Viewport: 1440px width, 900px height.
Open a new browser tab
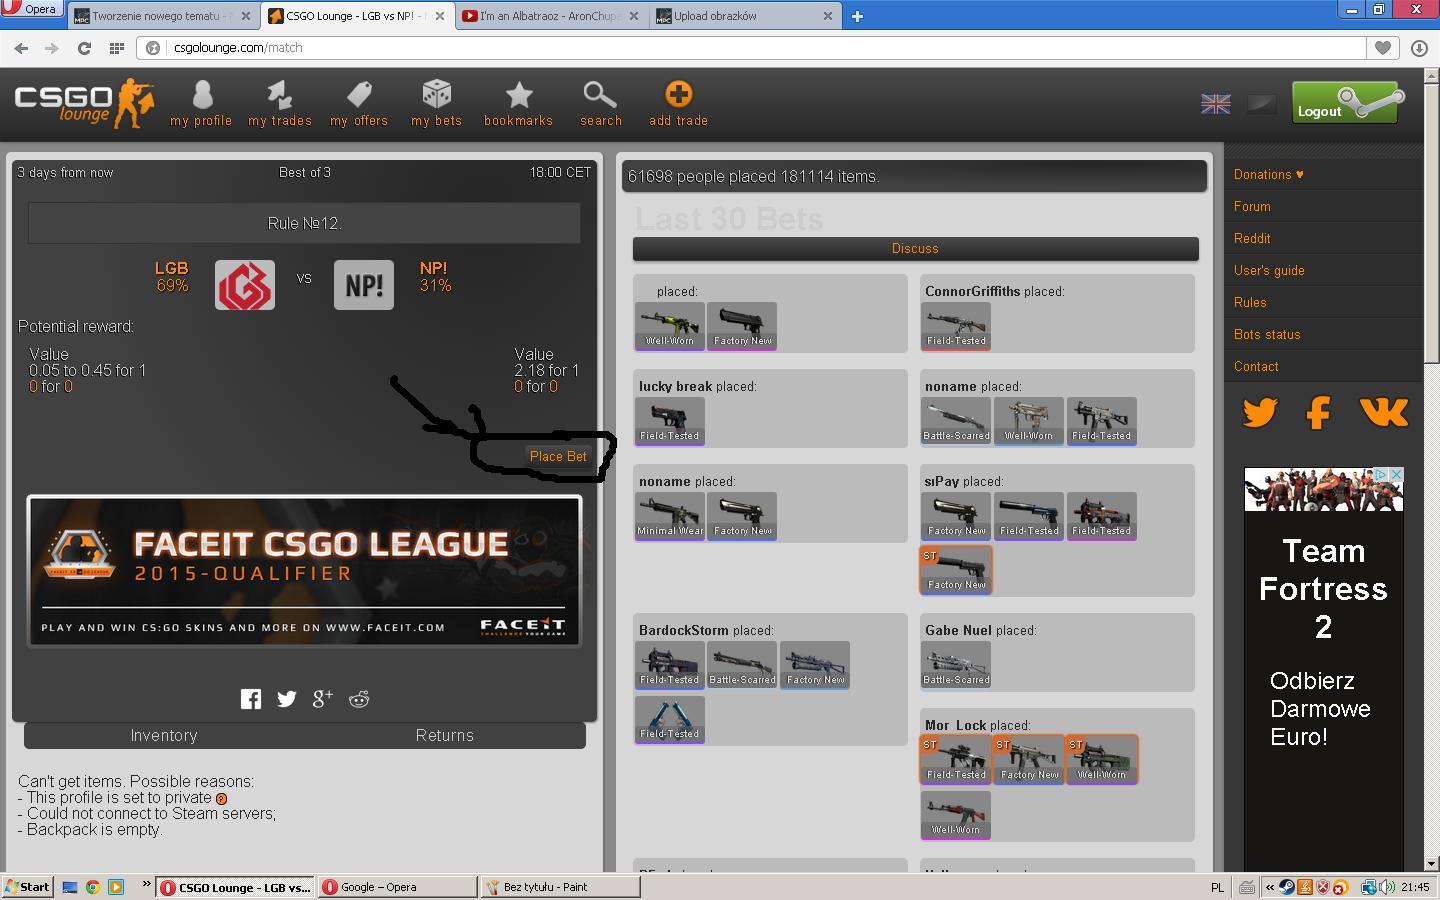(857, 16)
